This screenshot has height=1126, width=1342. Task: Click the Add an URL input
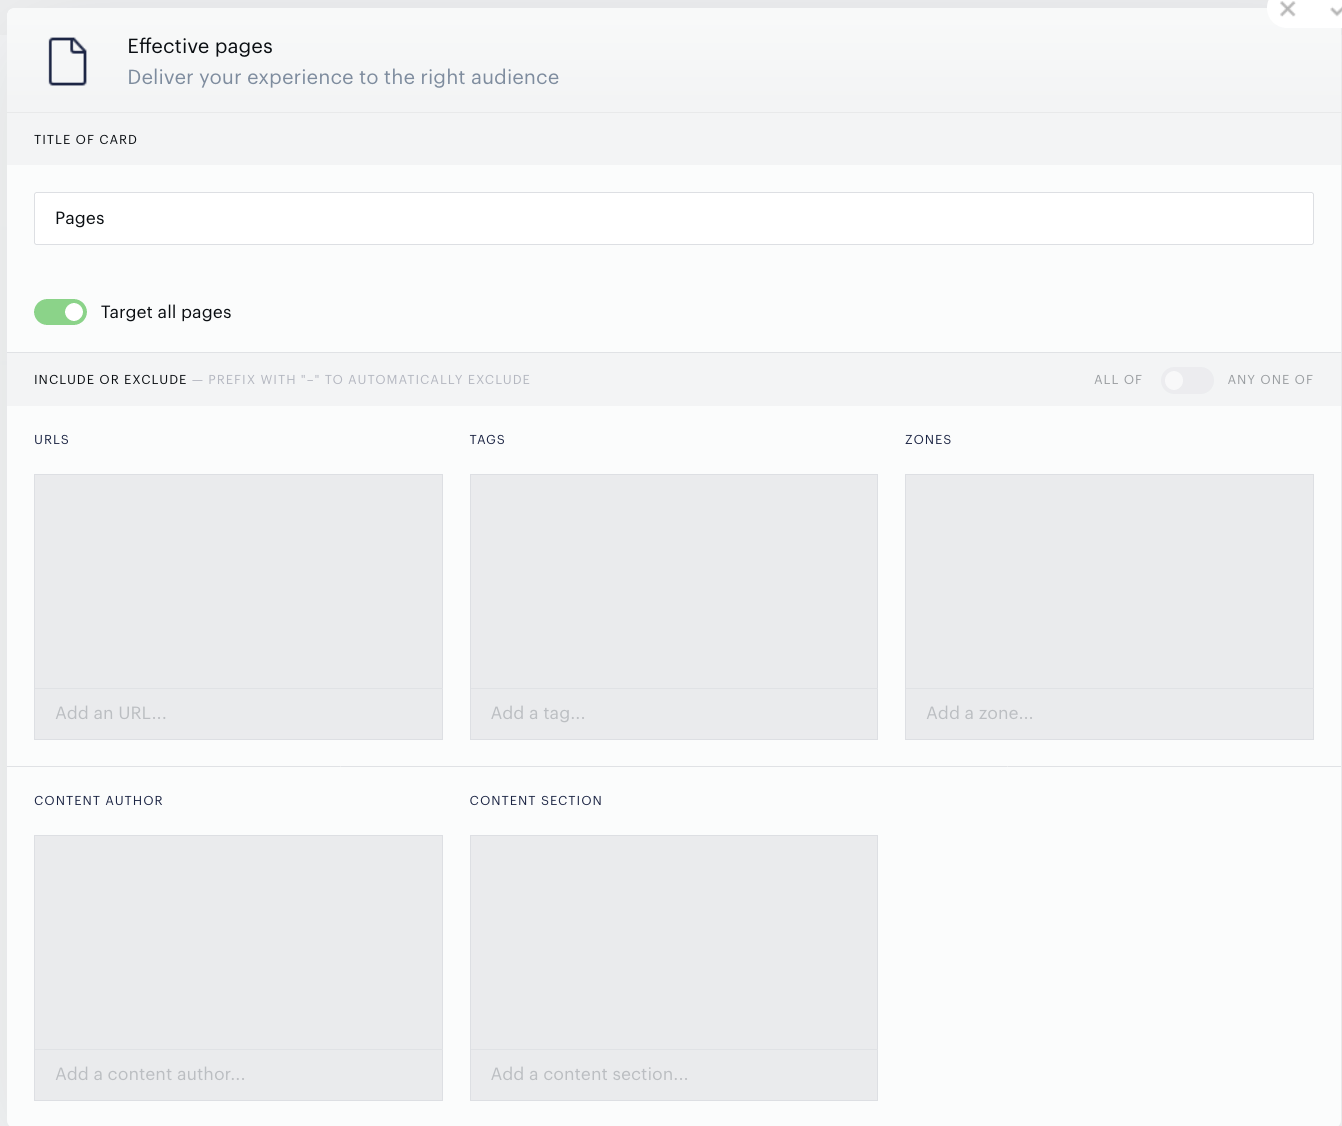pos(238,714)
